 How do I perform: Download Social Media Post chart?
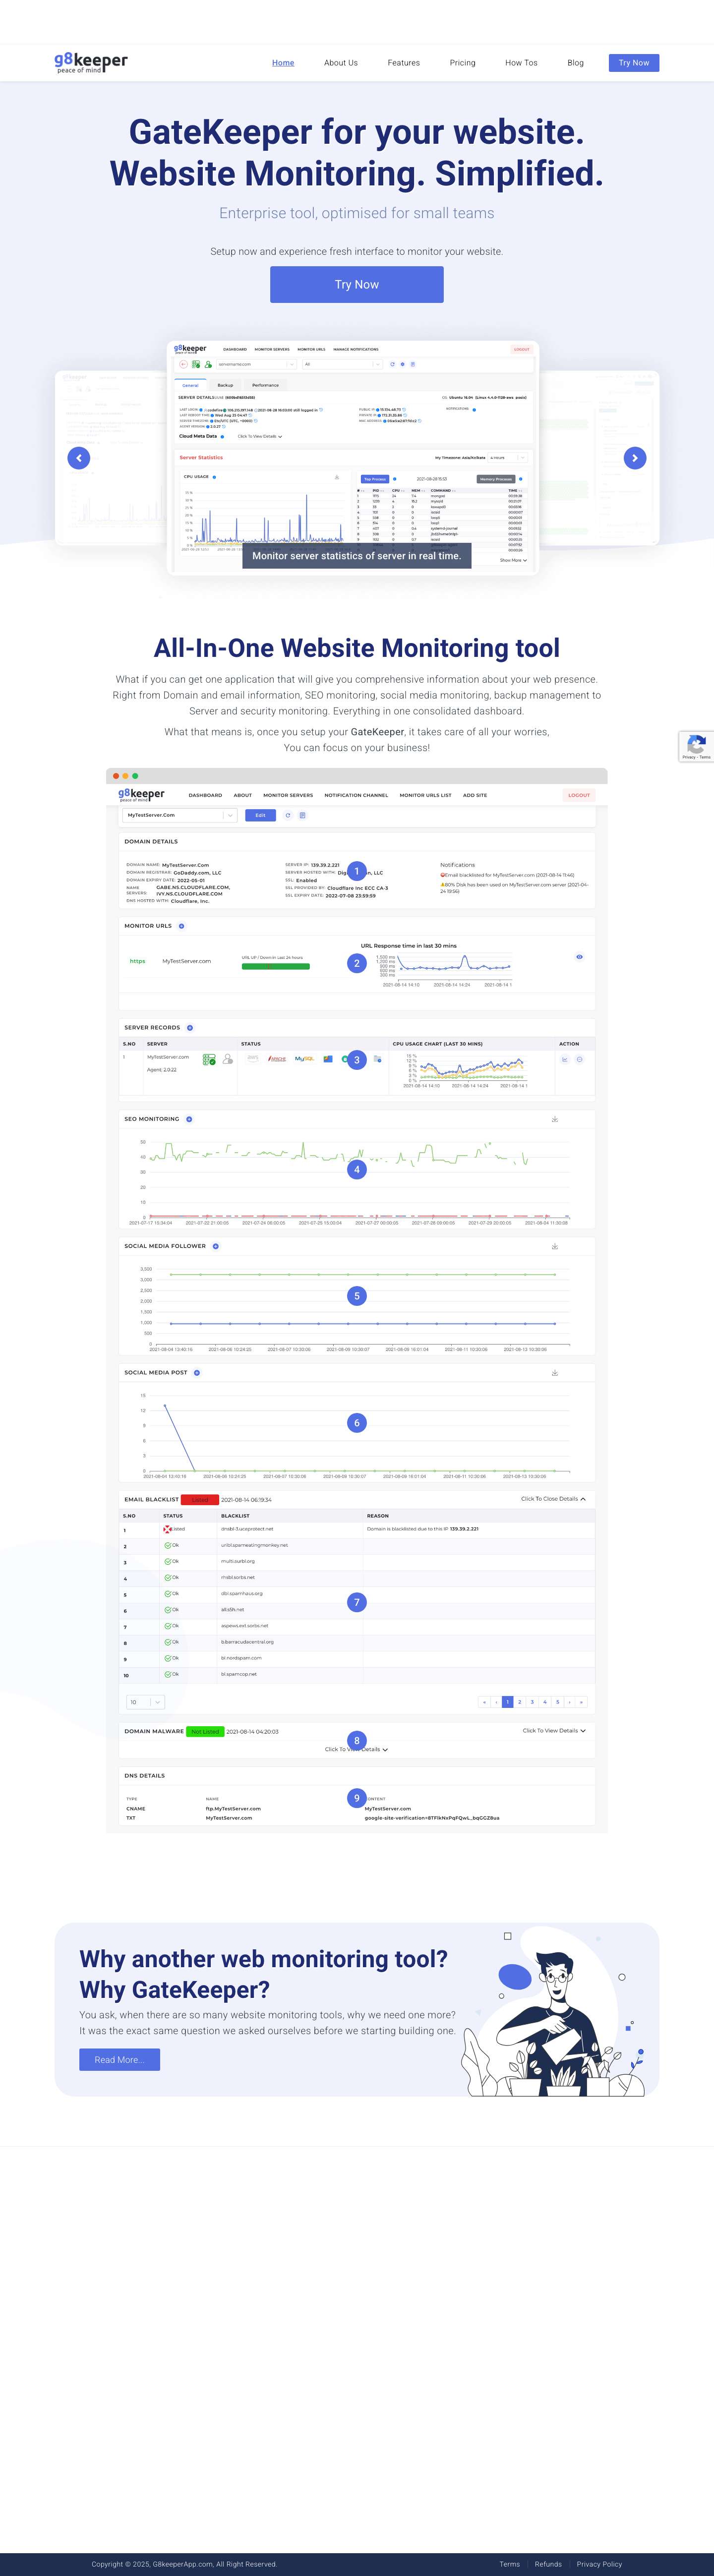[x=555, y=1373]
